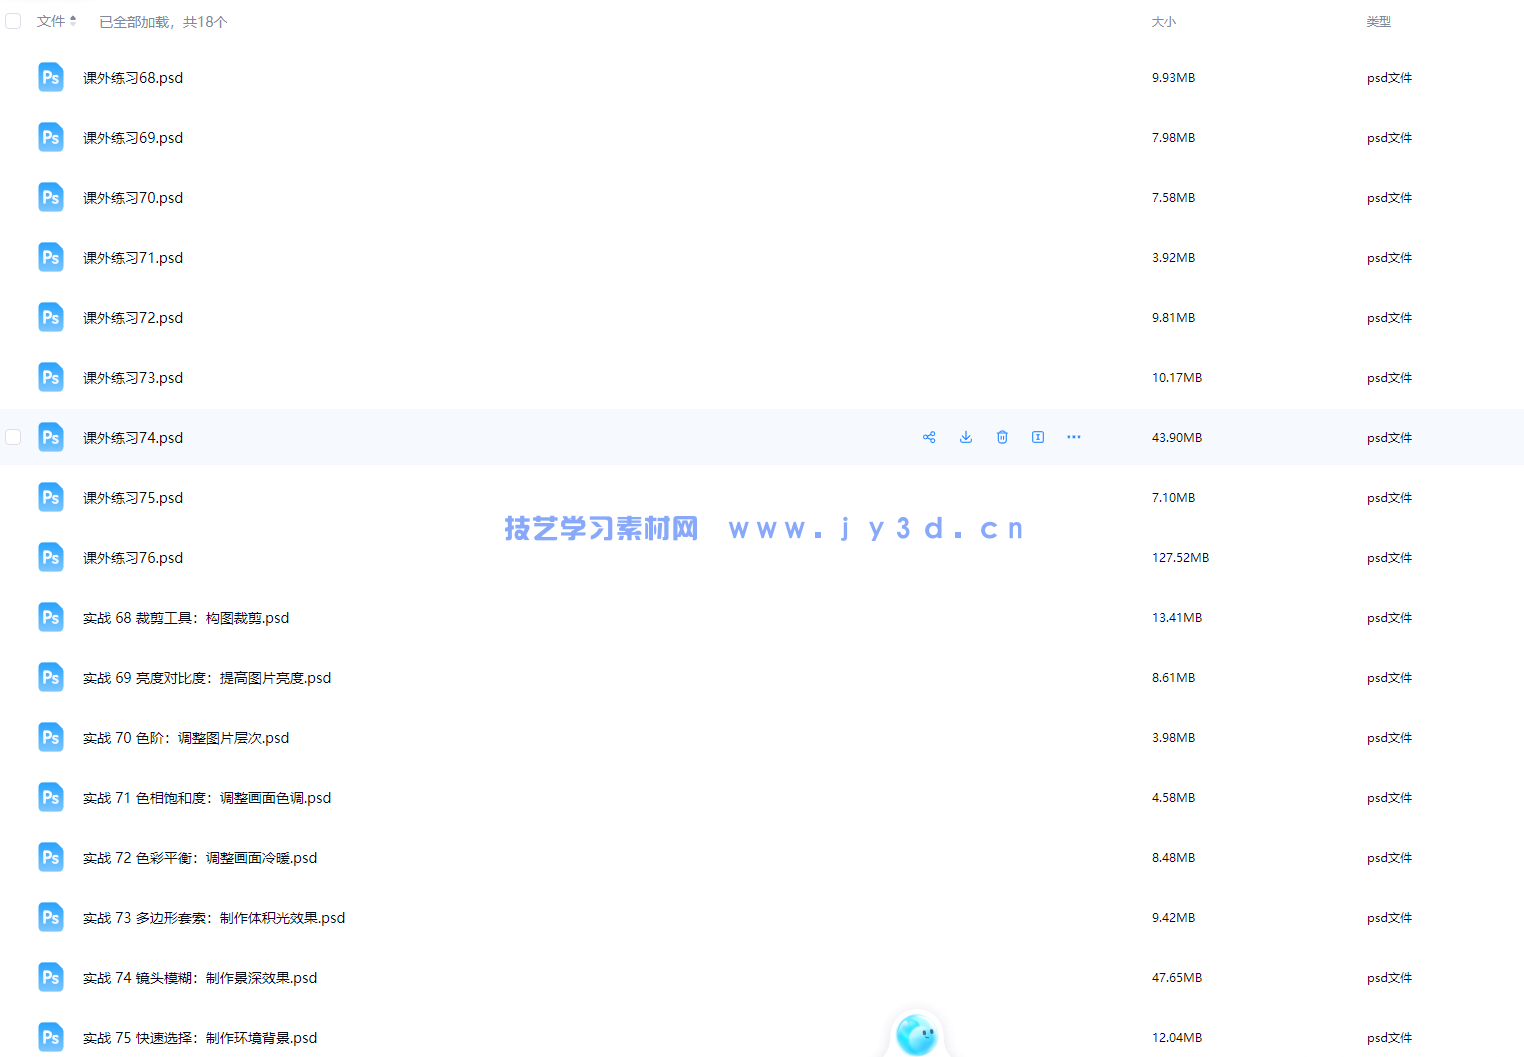
Task: Open 实战 68 裁剪工具：构图裁剪.psd
Action: 186,618
